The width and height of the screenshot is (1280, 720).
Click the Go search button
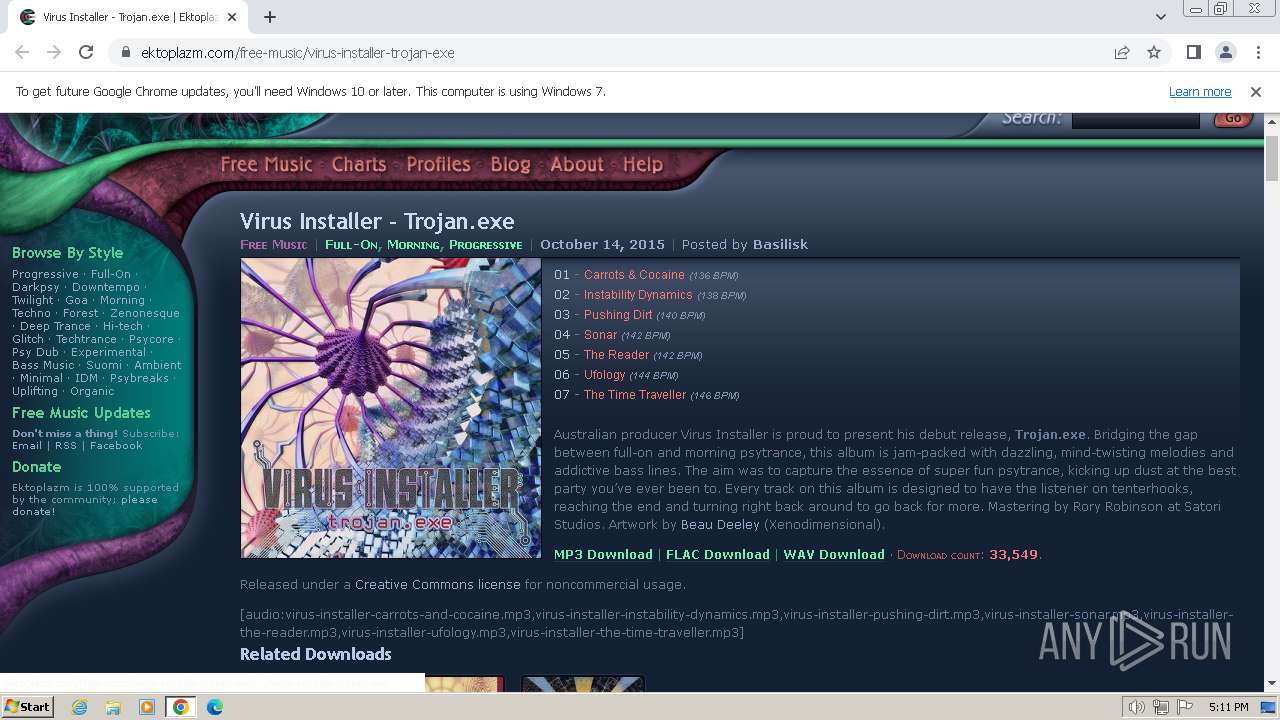pyautogui.click(x=1233, y=118)
